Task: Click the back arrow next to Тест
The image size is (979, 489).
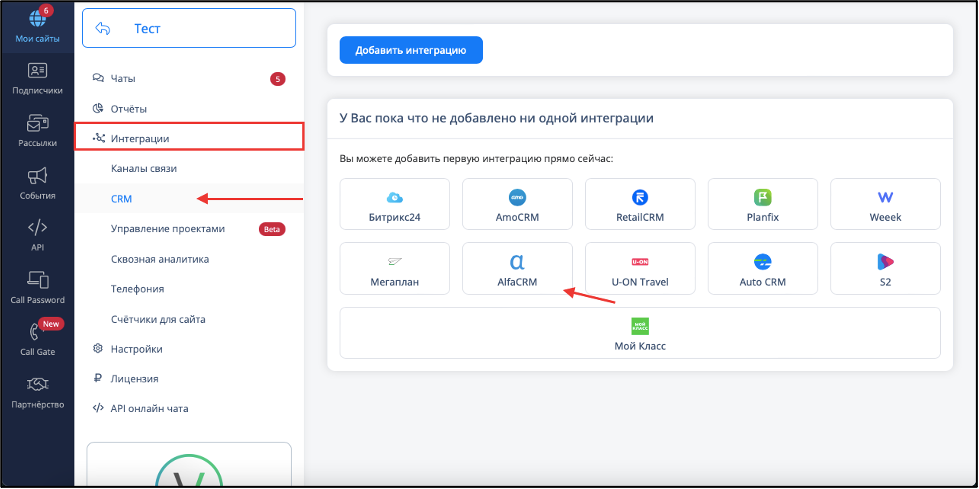Action: (102, 29)
